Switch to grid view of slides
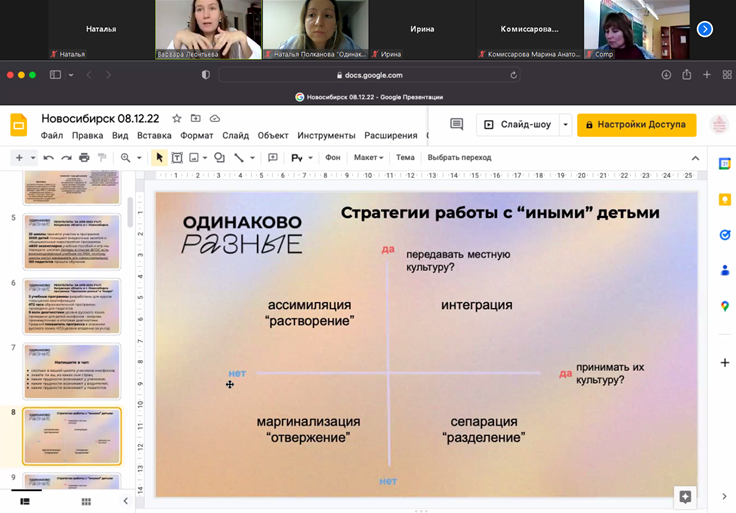736x513 pixels. tap(86, 501)
